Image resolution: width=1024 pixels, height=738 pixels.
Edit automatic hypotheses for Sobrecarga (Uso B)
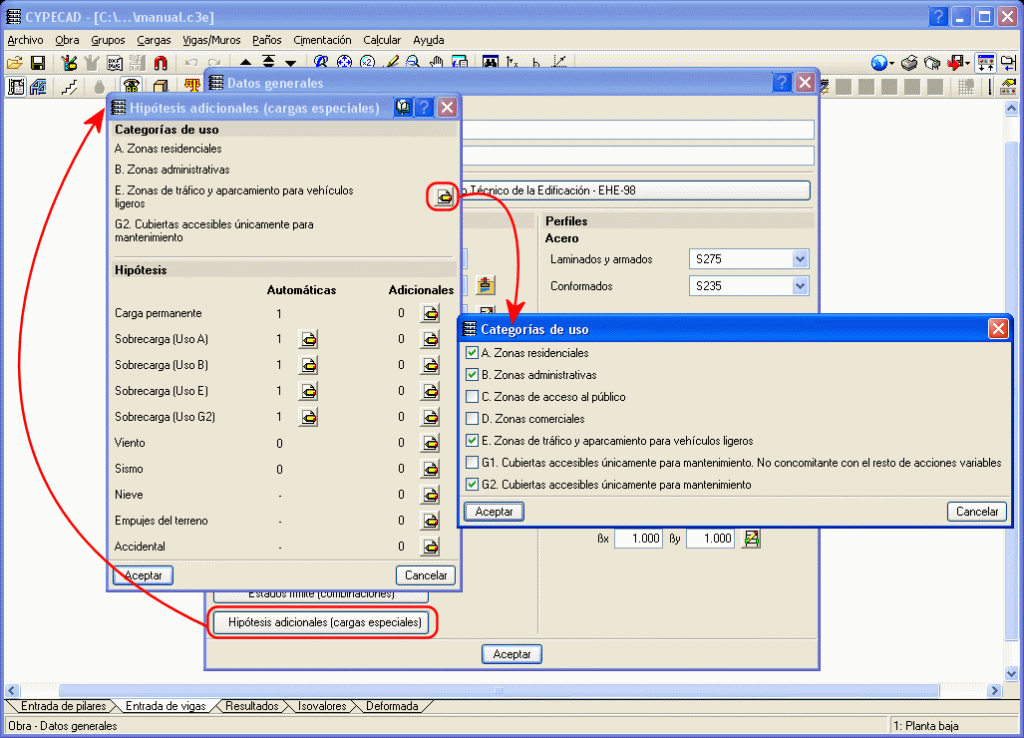[308, 365]
